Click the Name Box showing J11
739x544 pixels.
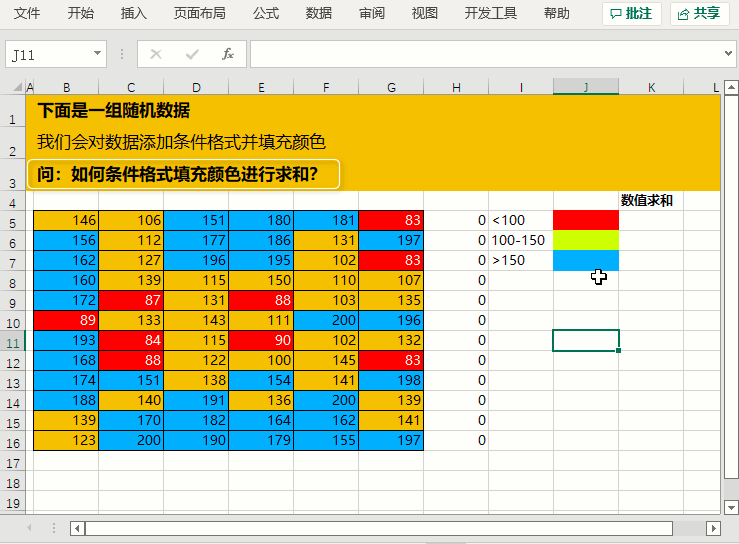[47, 55]
